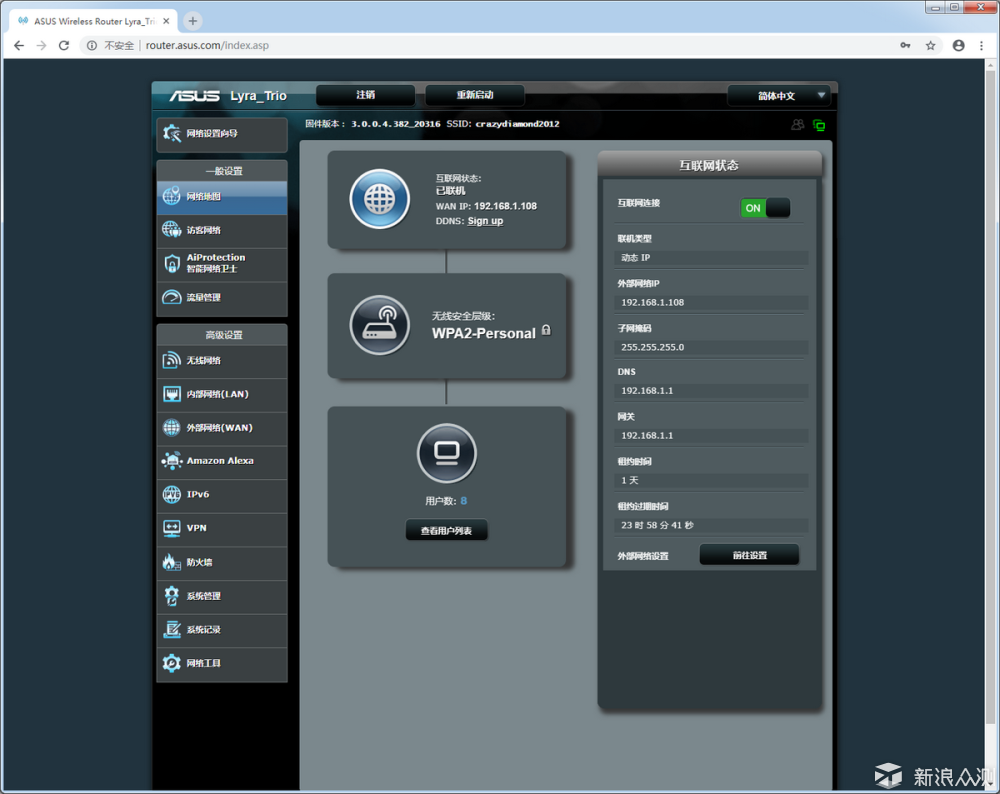
Task: Click the ASUS logo in header
Action: coord(195,96)
